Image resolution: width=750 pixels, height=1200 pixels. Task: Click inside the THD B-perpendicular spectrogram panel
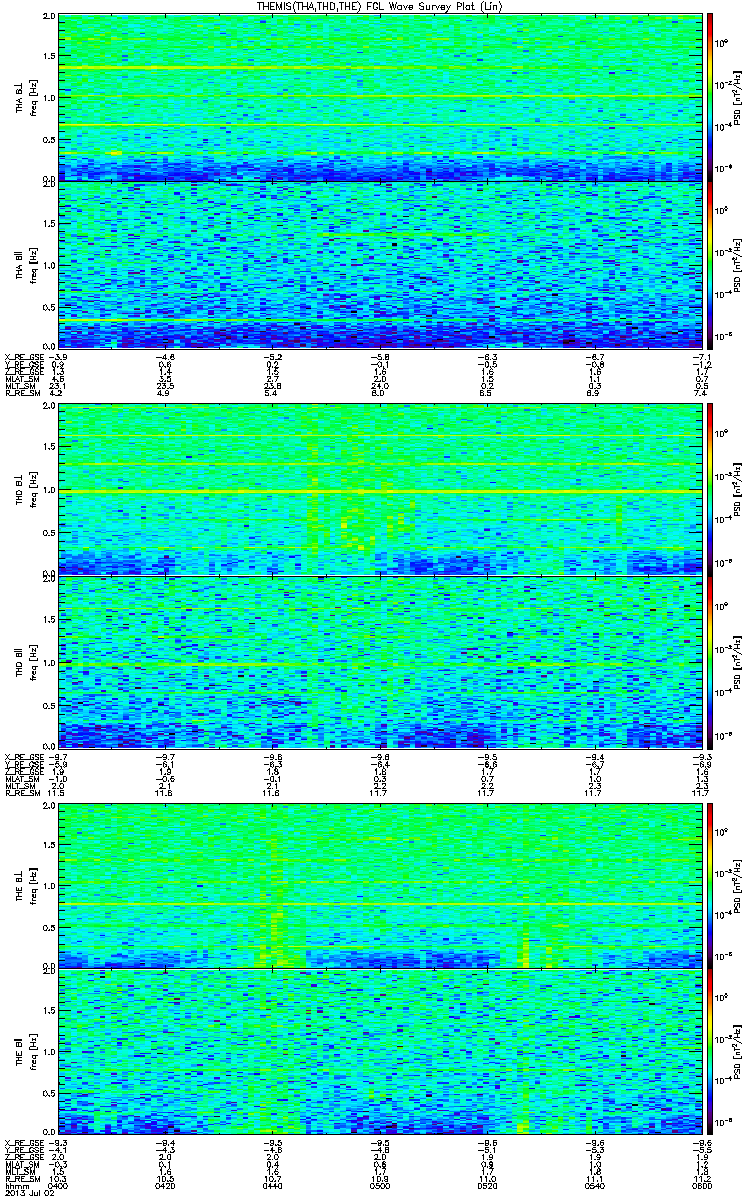tap(381, 490)
